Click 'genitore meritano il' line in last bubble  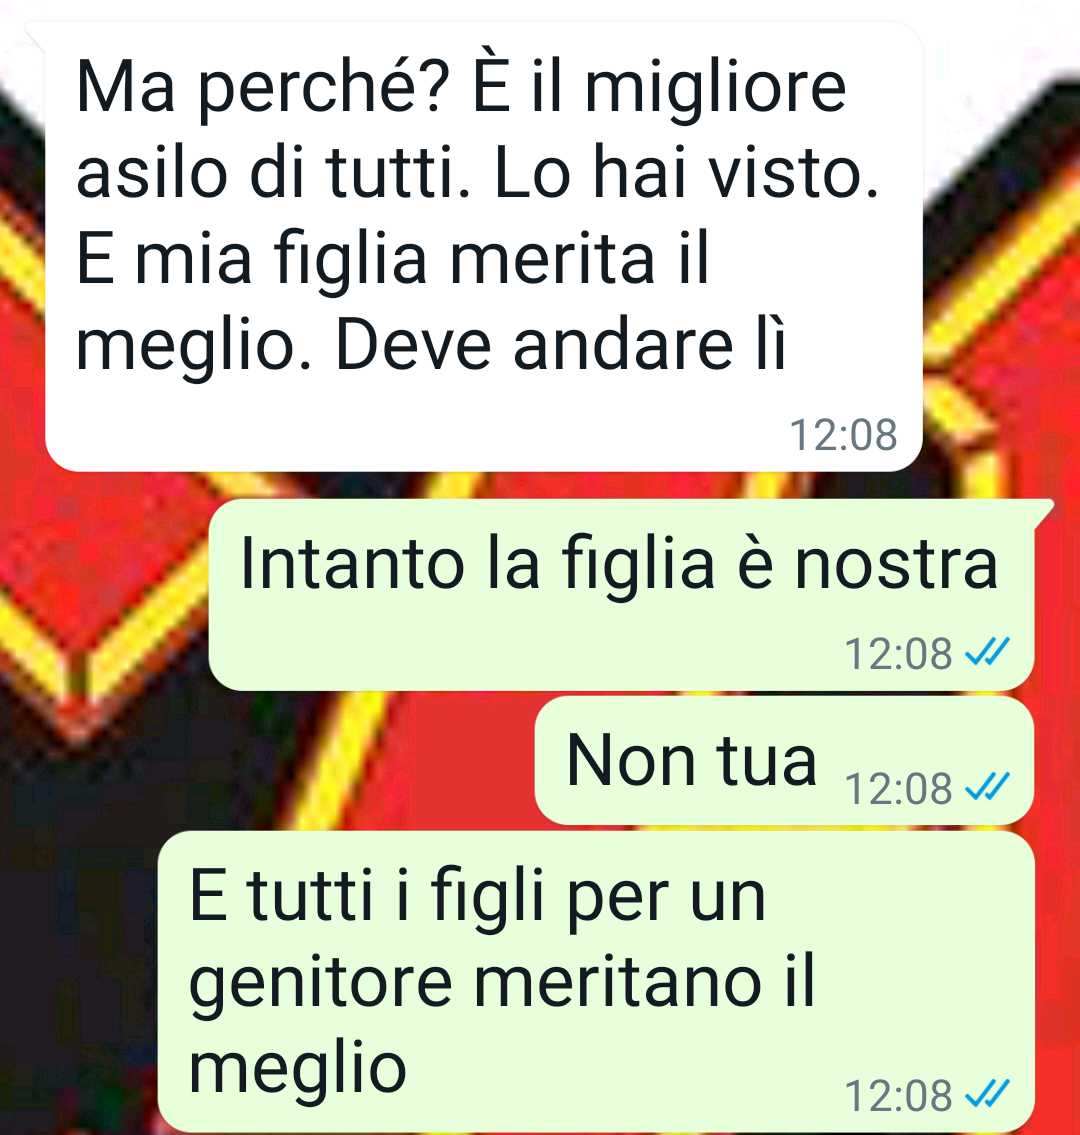click(502, 984)
